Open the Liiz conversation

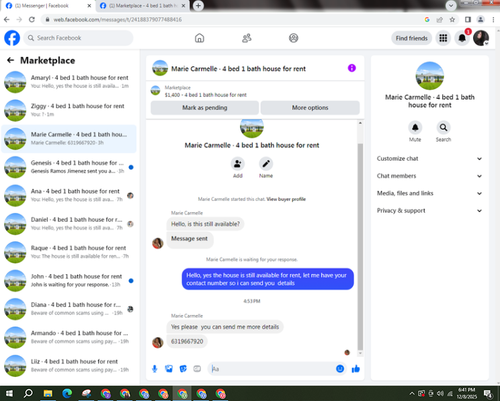69,365
